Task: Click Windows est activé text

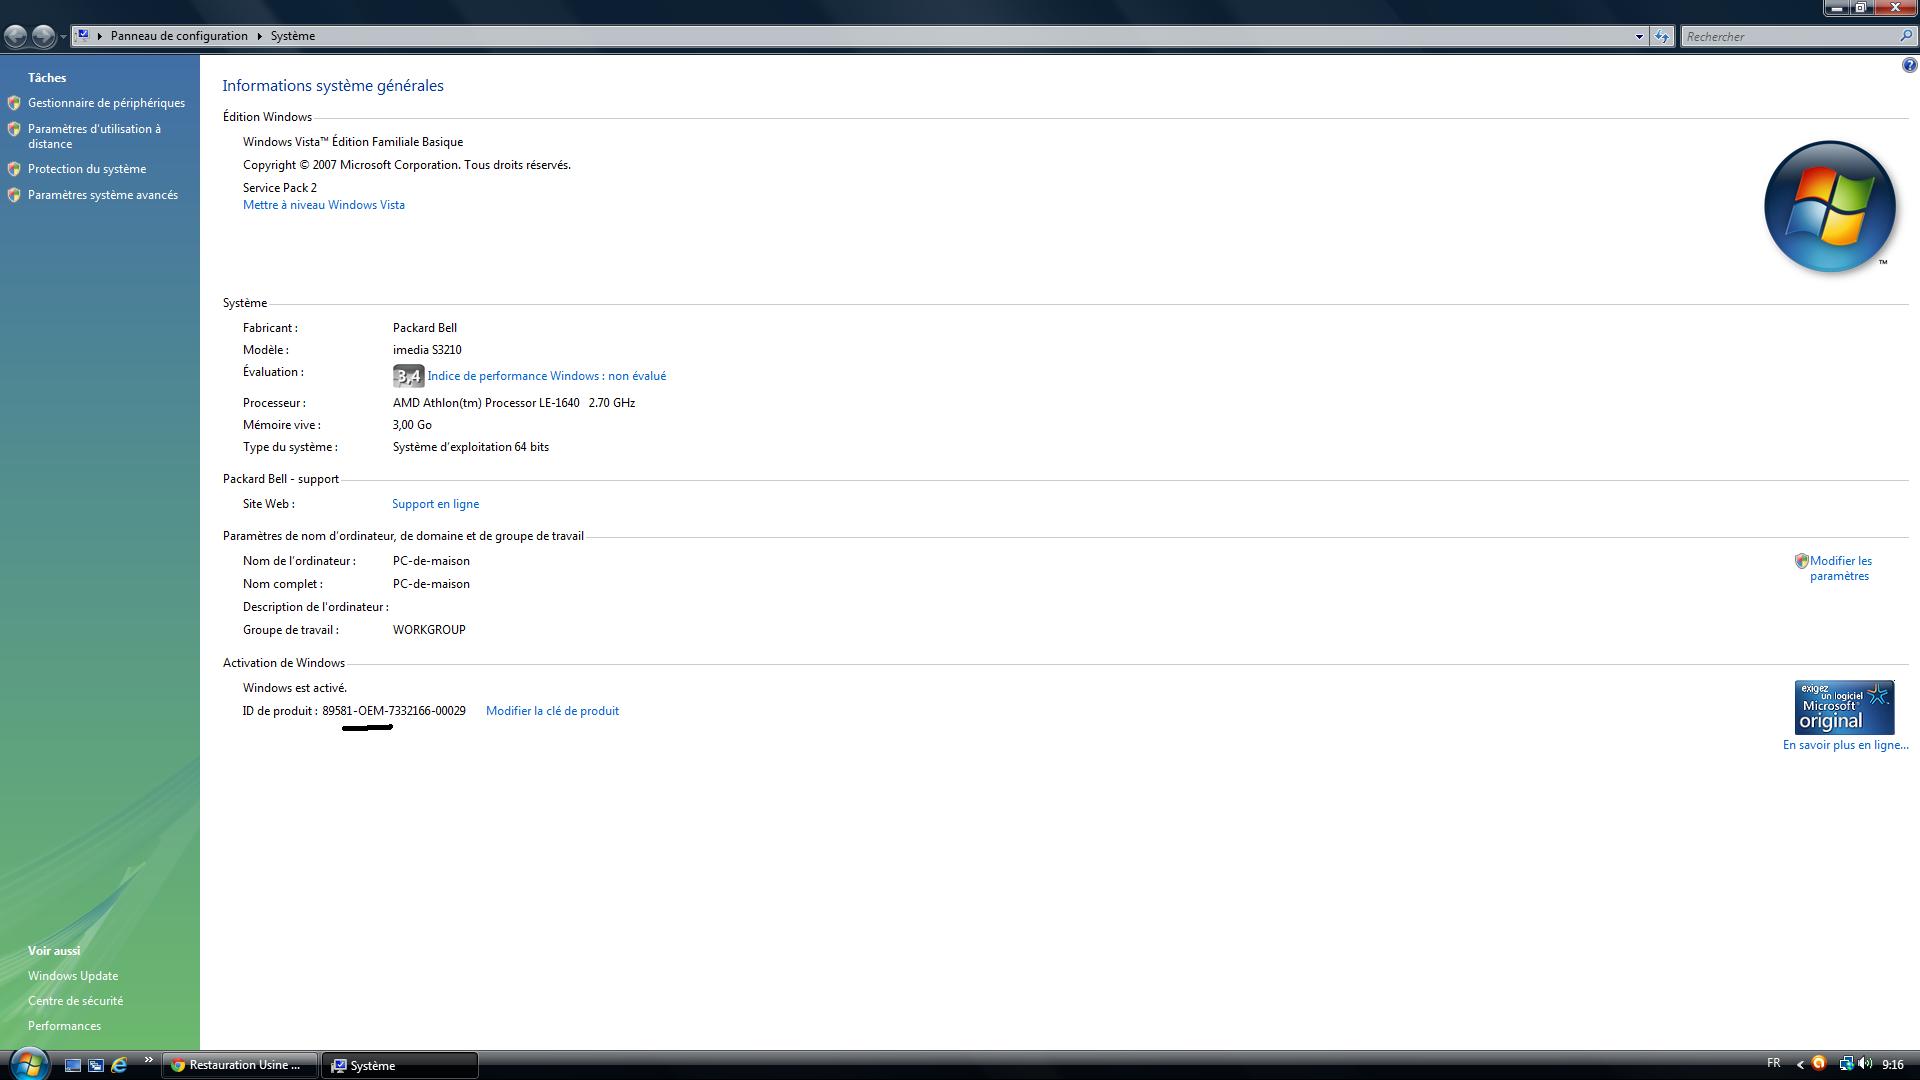Action: (x=295, y=688)
